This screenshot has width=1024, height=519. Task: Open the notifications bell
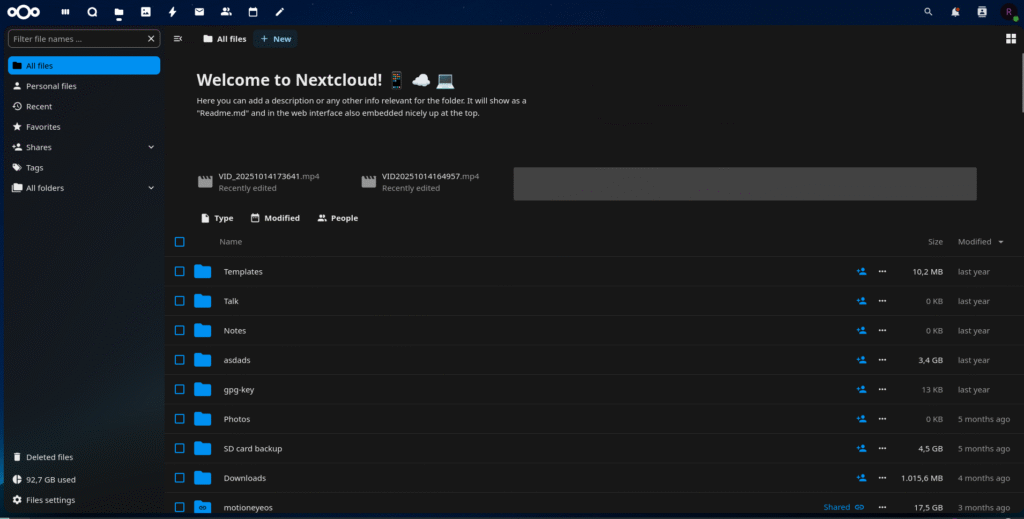point(955,12)
